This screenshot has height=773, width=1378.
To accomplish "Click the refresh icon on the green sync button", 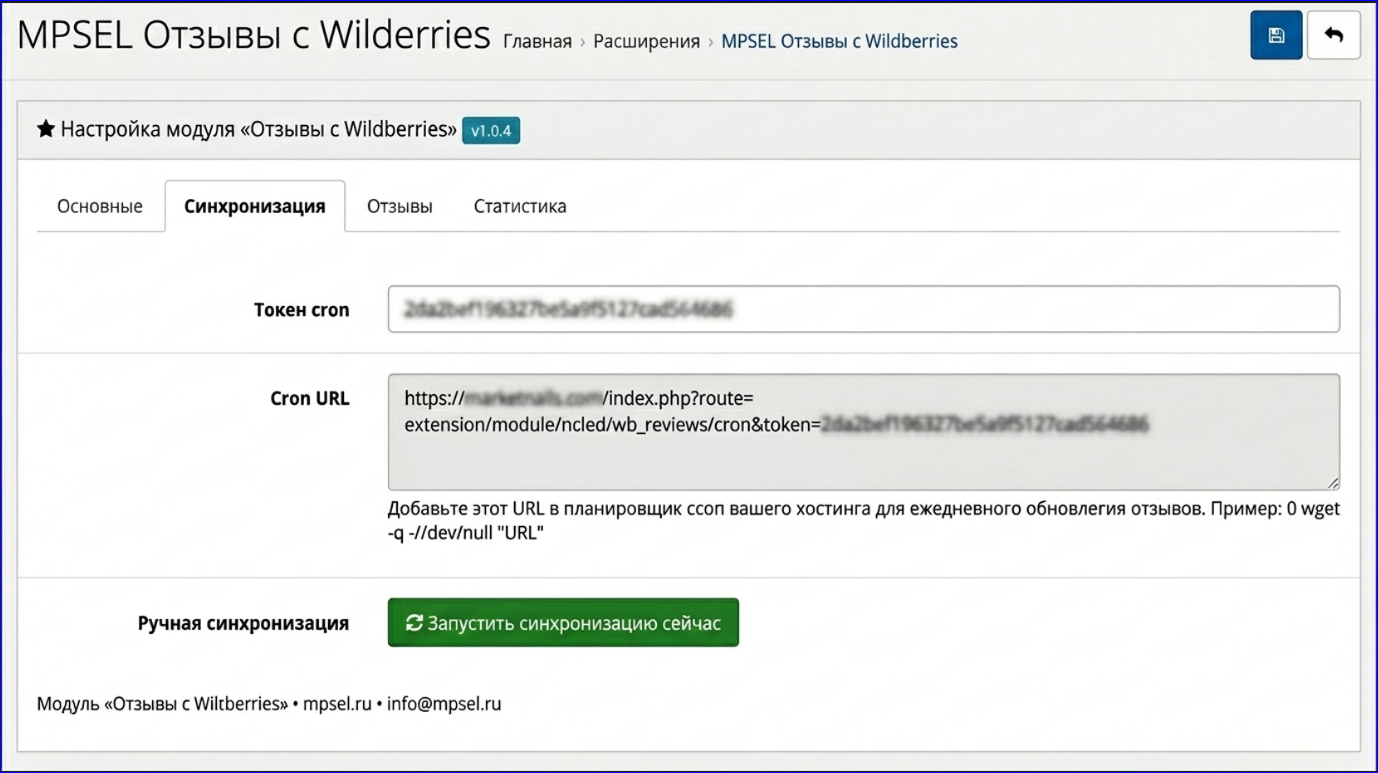I will tap(414, 623).
